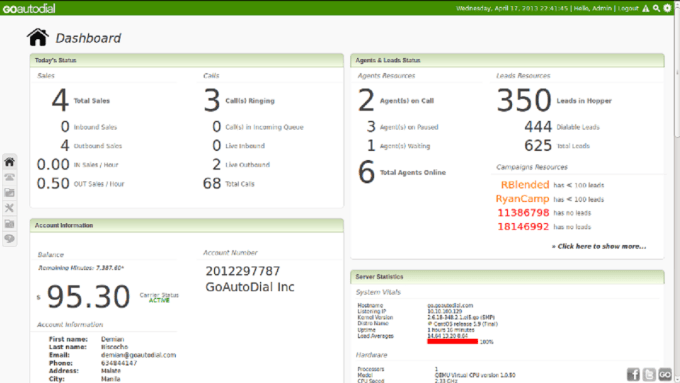Viewport: 680px width, 383px height.
Task: Open the settings gear icon in header
Action: coord(667,8)
